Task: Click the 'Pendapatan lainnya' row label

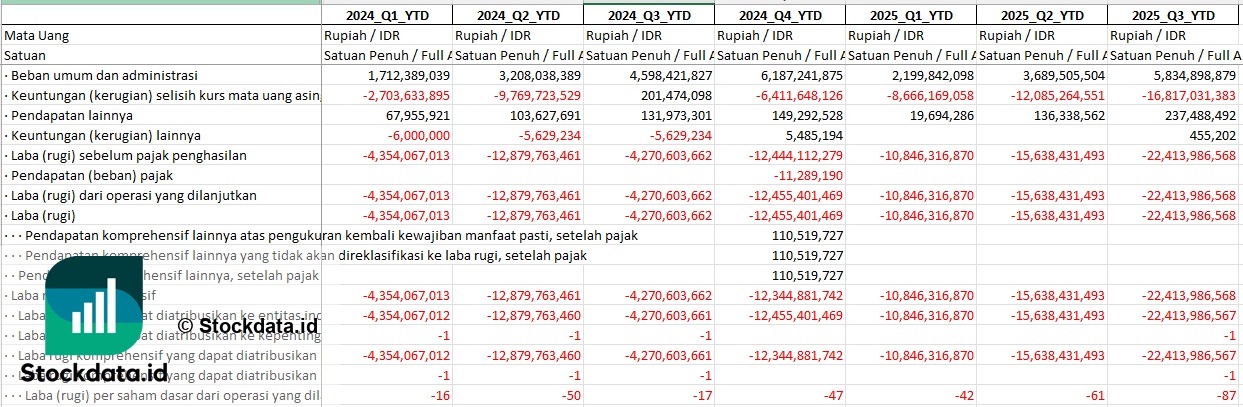Action: 70,116
